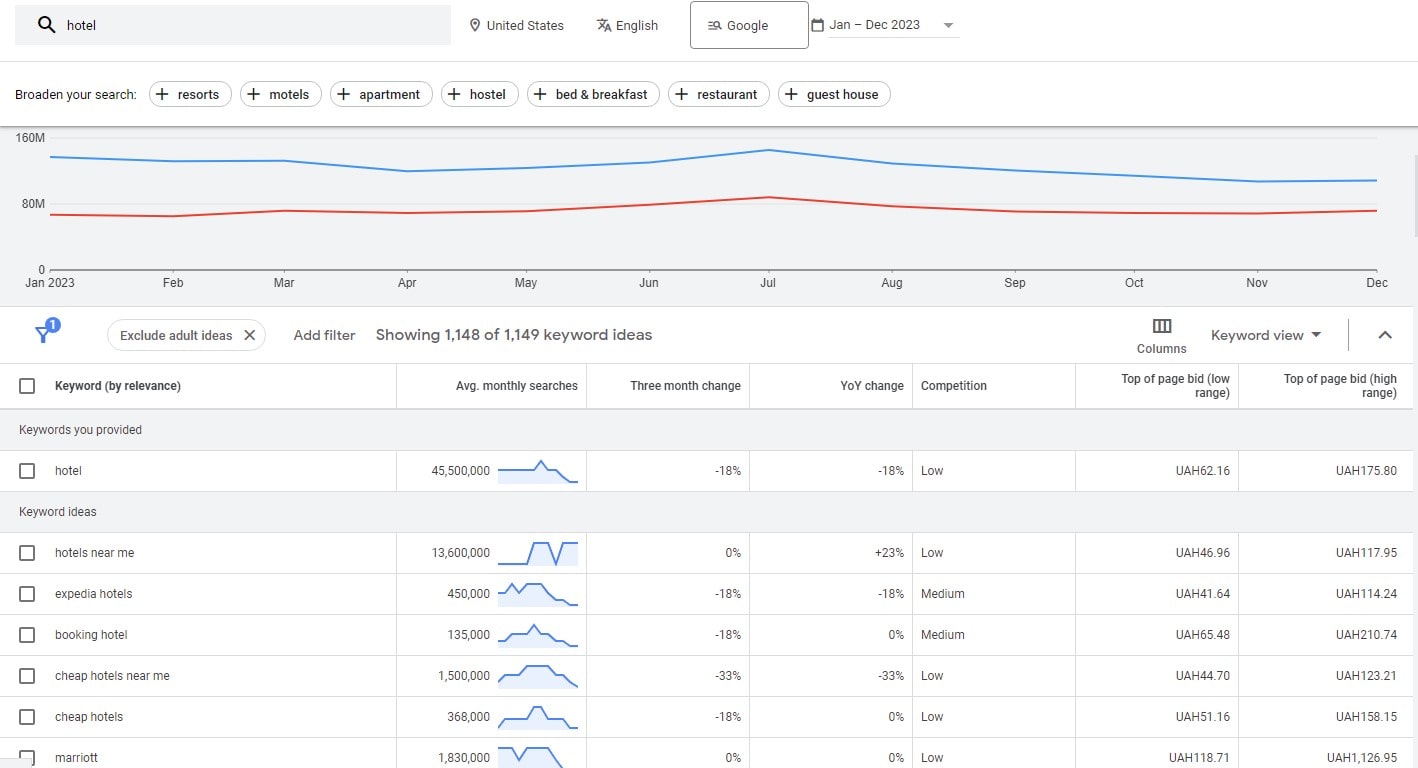Click the Add filter link
Screen dimensions: 1418x768
coord(324,335)
